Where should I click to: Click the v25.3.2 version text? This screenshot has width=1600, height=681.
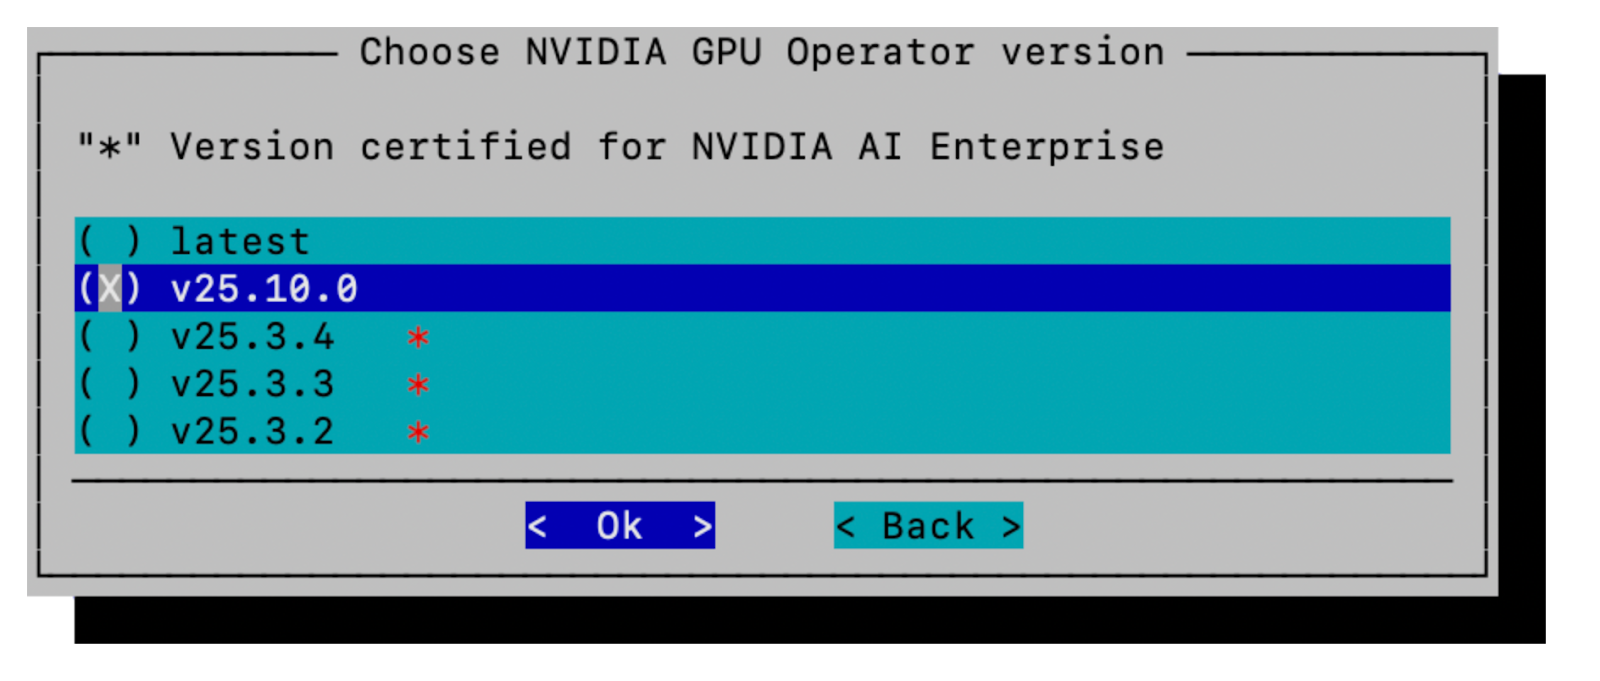[x=252, y=432]
